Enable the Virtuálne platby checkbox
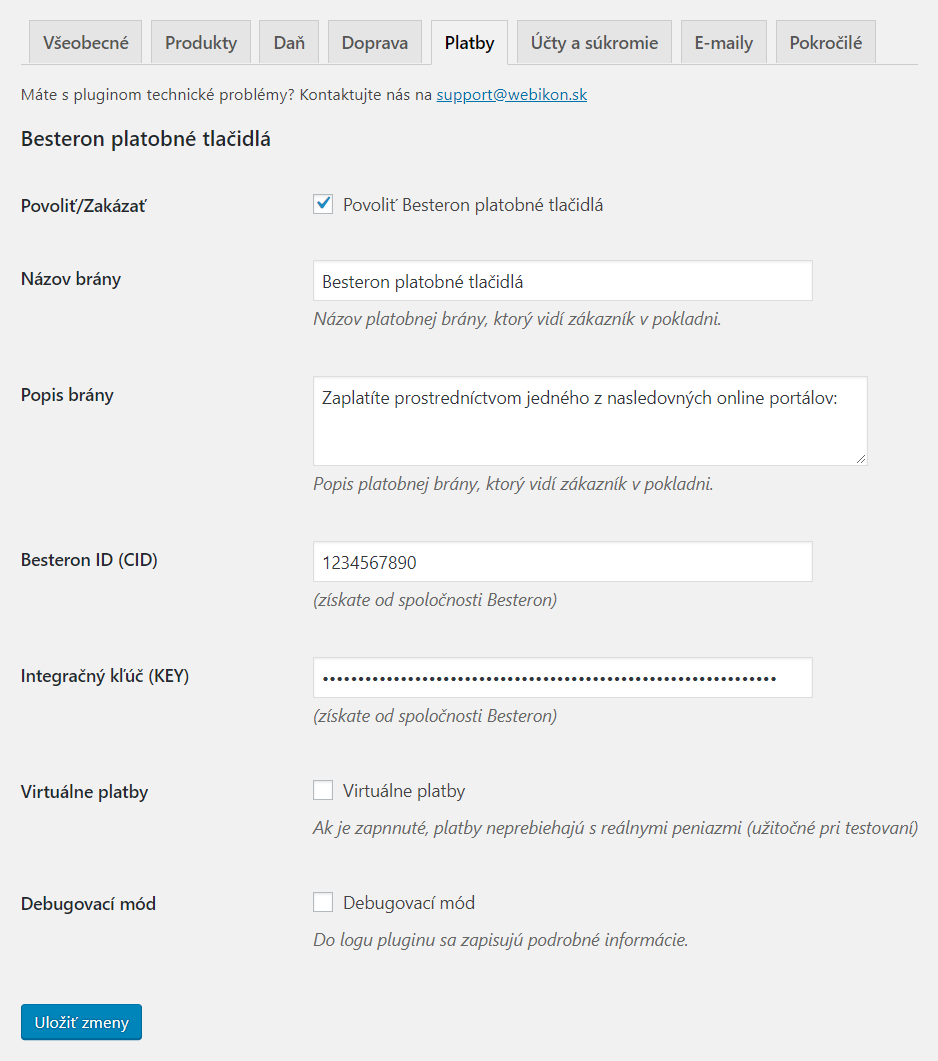The image size is (938, 1061). click(323, 791)
